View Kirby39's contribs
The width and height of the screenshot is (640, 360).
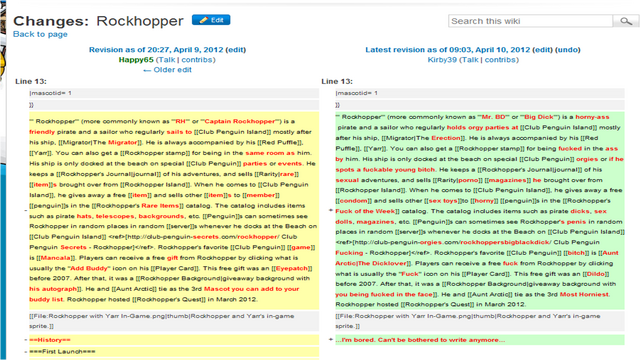pyautogui.click(x=500, y=60)
